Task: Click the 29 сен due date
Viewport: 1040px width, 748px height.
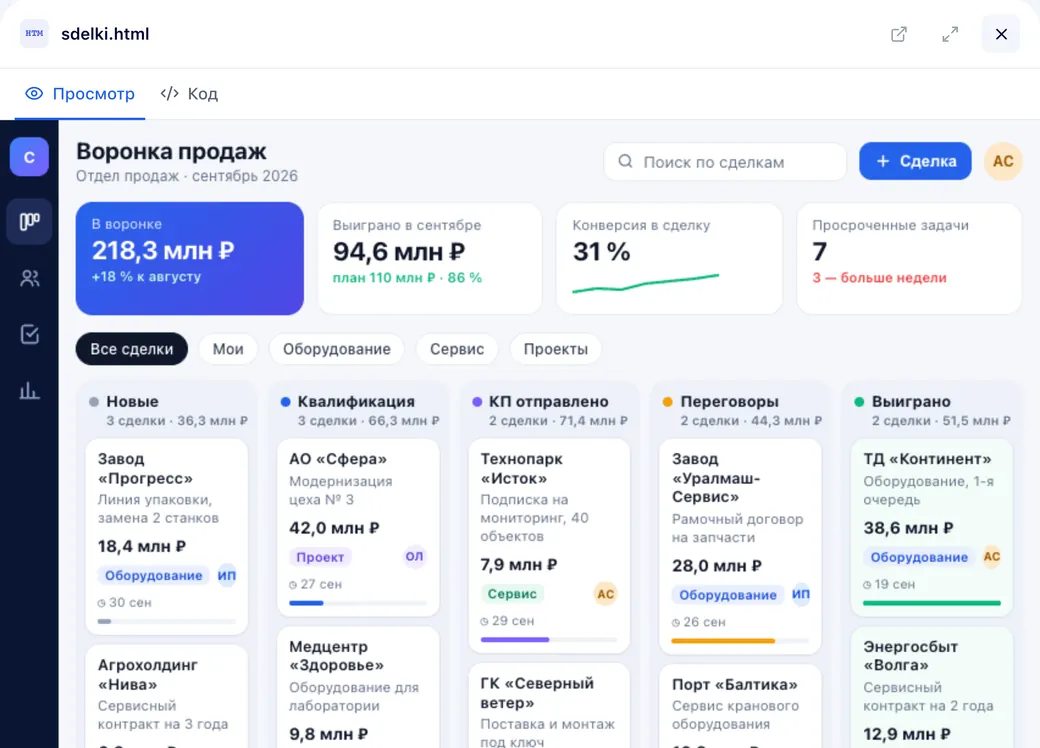Action: pyautogui.click(x=507, y=621)
